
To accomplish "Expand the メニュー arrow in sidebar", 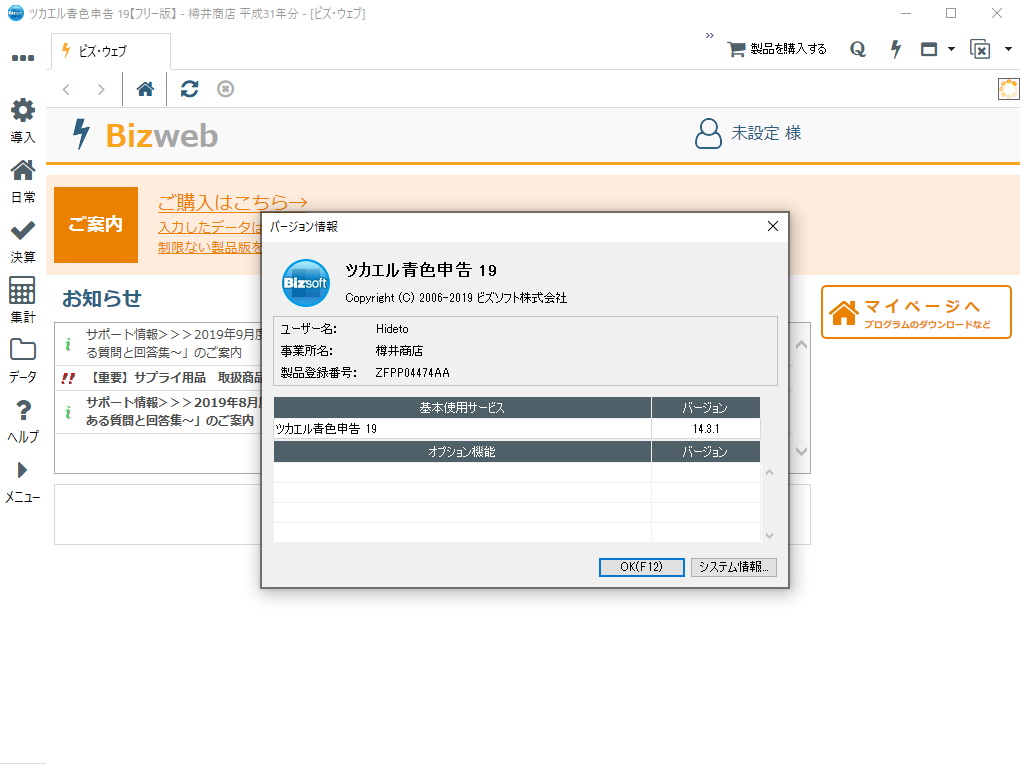I will pyautogui.click(x=23, y=481).
